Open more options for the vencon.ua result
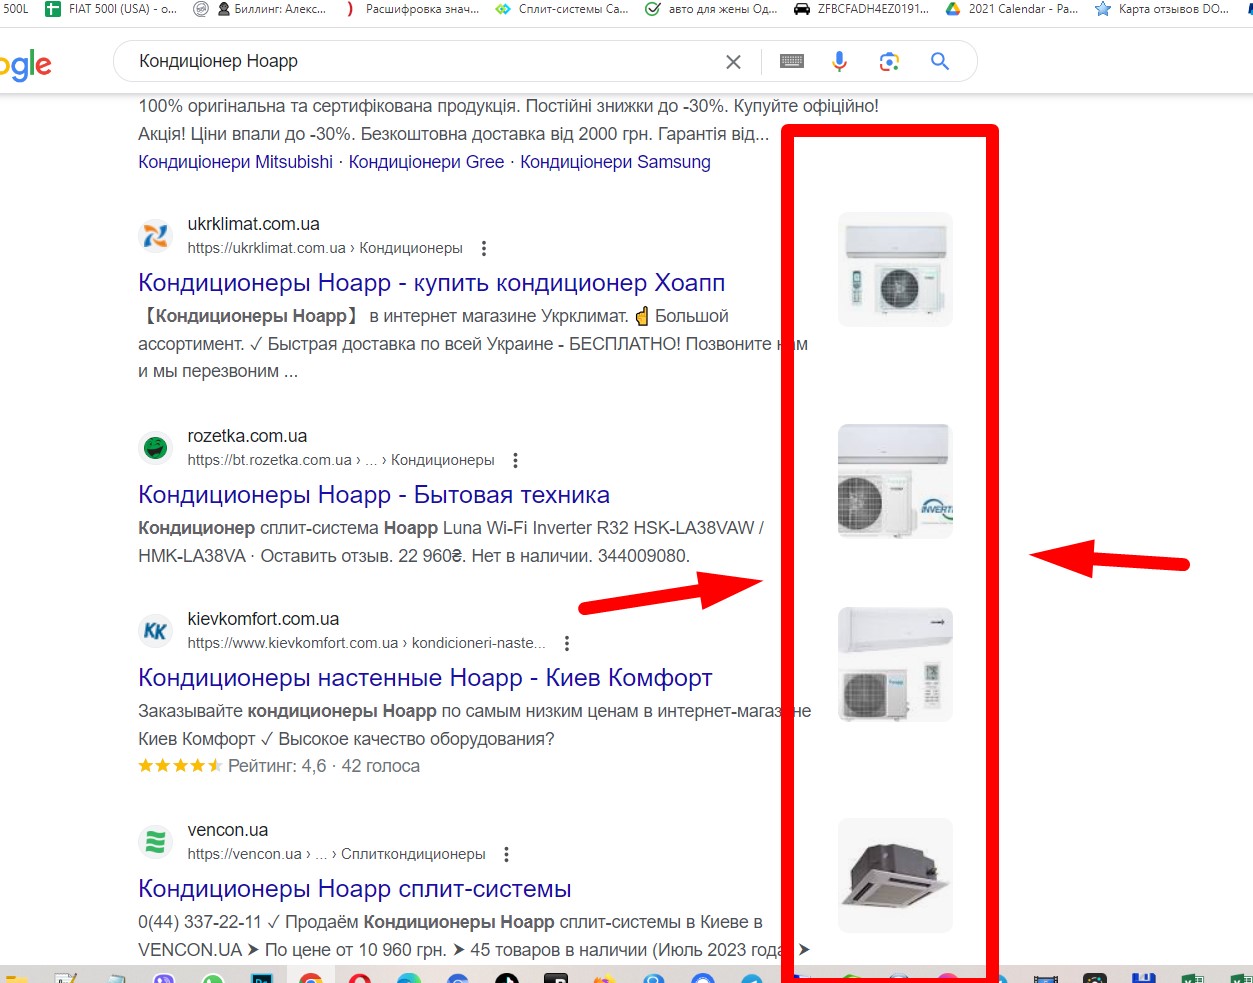Image resolution: width=1253 pixels, height=983 pixels. (x=506, y=854)
